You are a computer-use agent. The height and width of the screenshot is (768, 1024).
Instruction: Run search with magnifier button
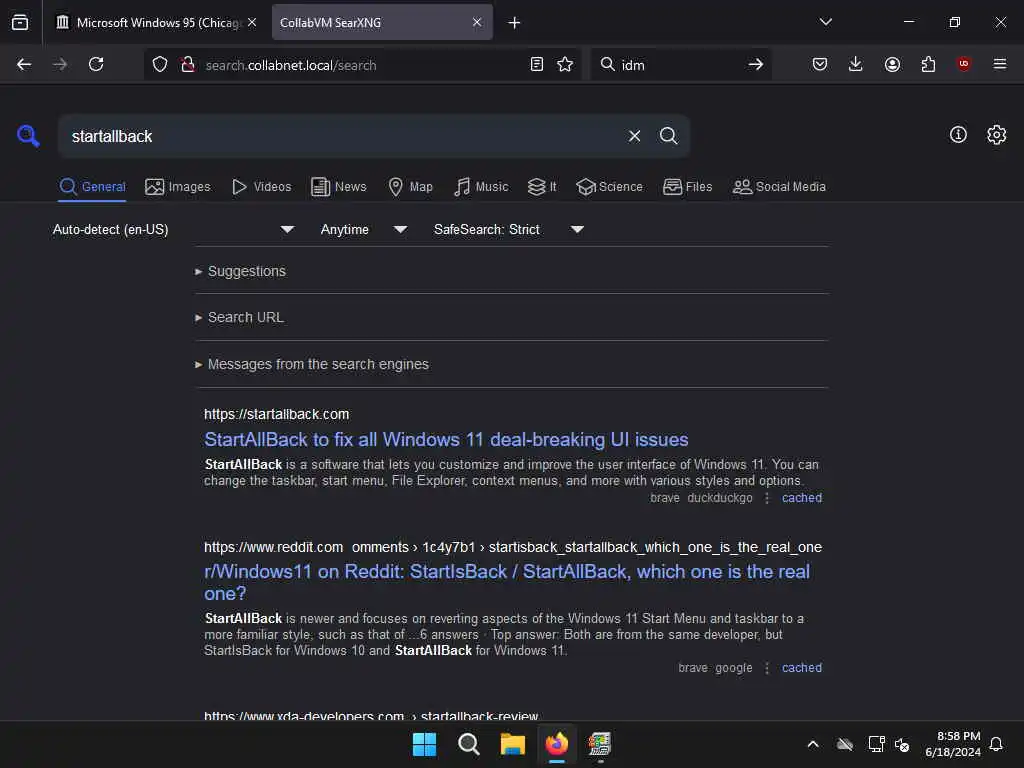(668, 136)
